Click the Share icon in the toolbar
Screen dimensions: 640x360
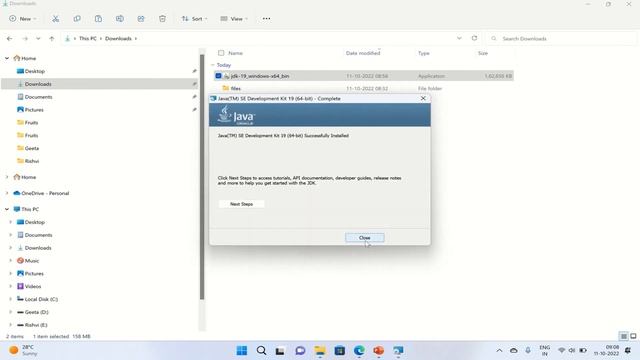point(141,19)
